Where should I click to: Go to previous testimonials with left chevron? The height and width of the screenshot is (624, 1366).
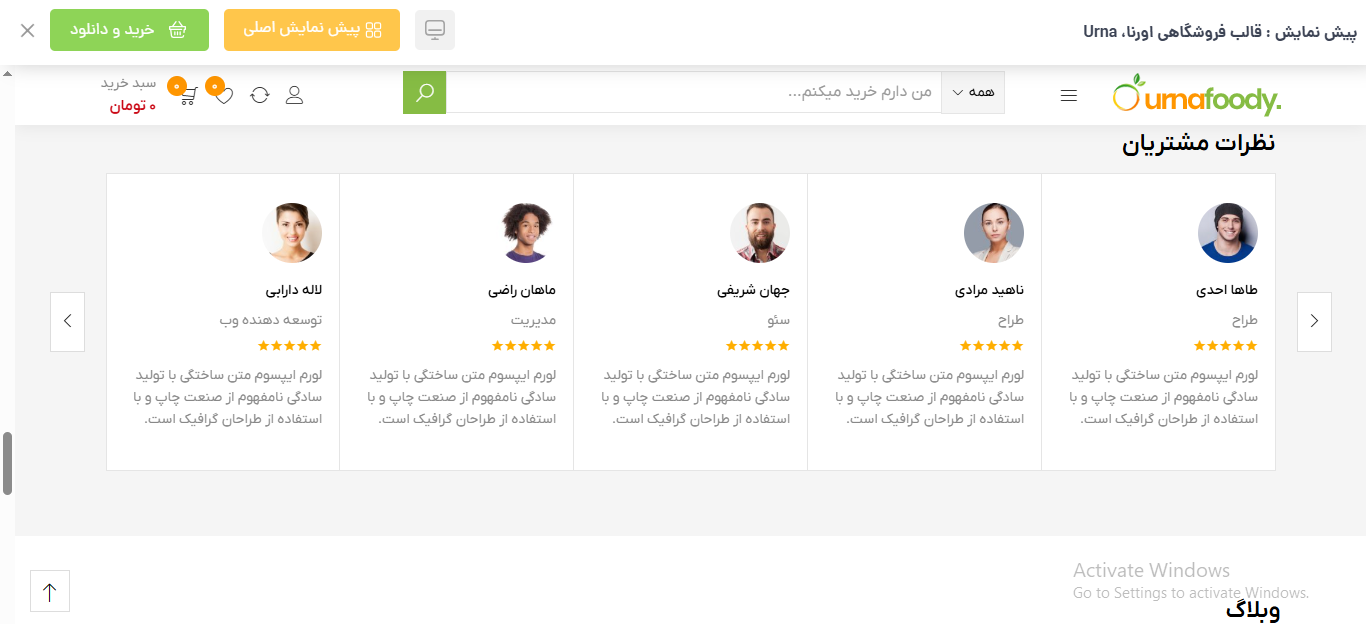point(67,321)
